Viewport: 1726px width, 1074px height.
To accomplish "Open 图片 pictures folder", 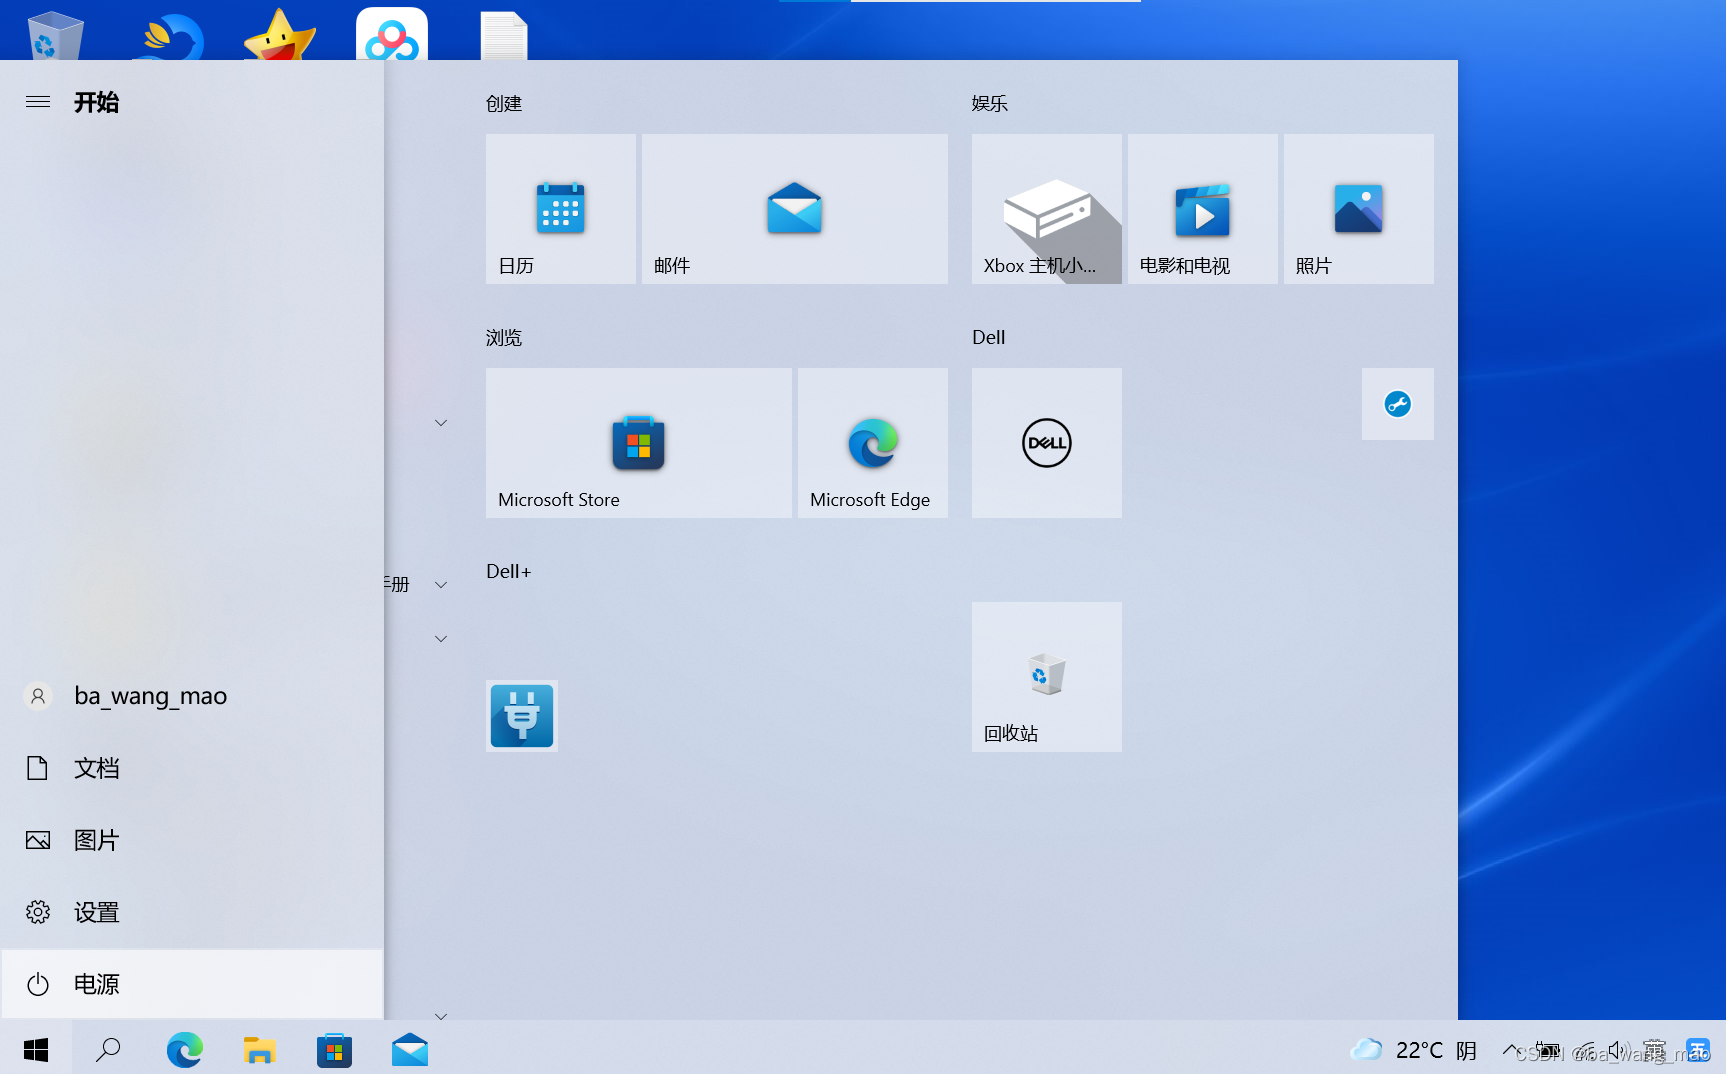I will coord(192,840).
